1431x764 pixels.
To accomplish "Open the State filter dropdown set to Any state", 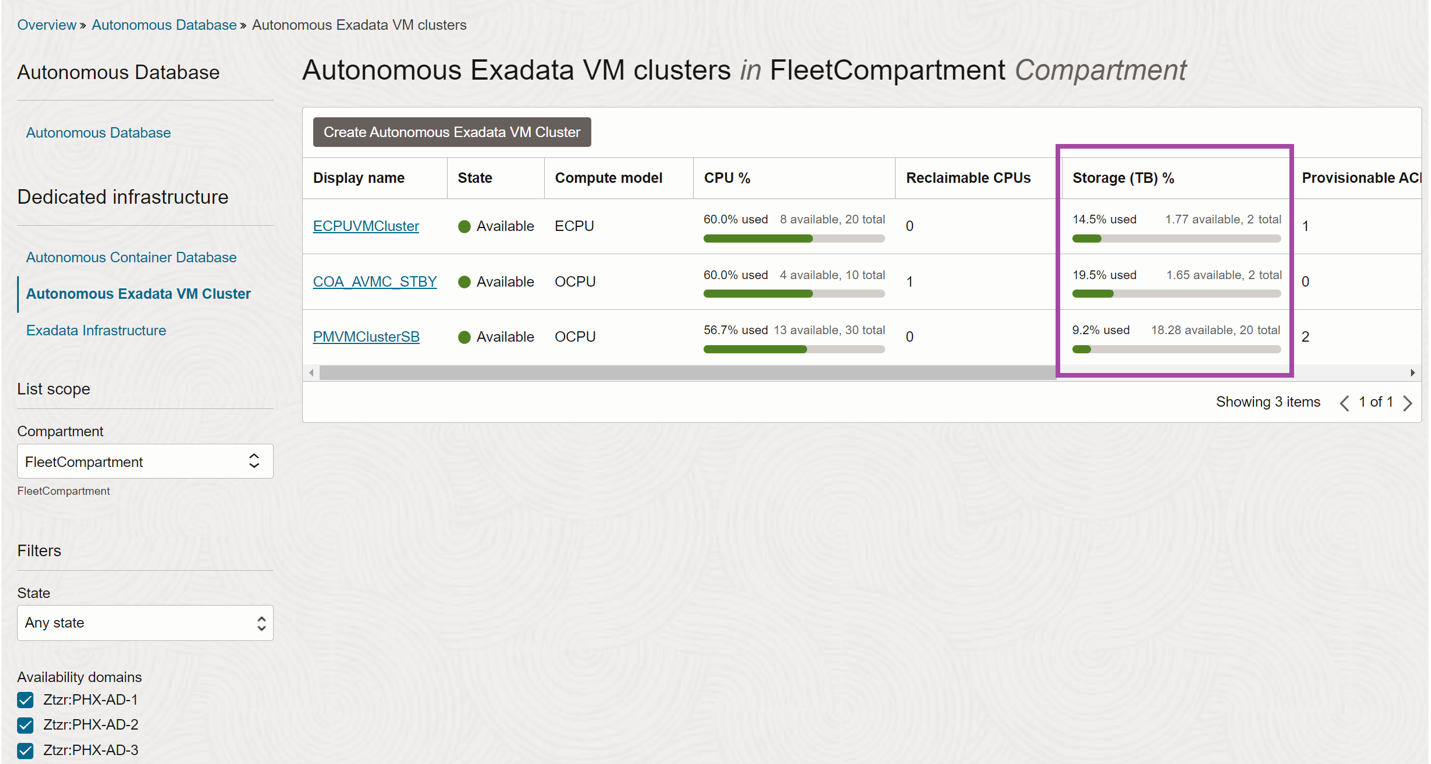I will click(145, 622).
